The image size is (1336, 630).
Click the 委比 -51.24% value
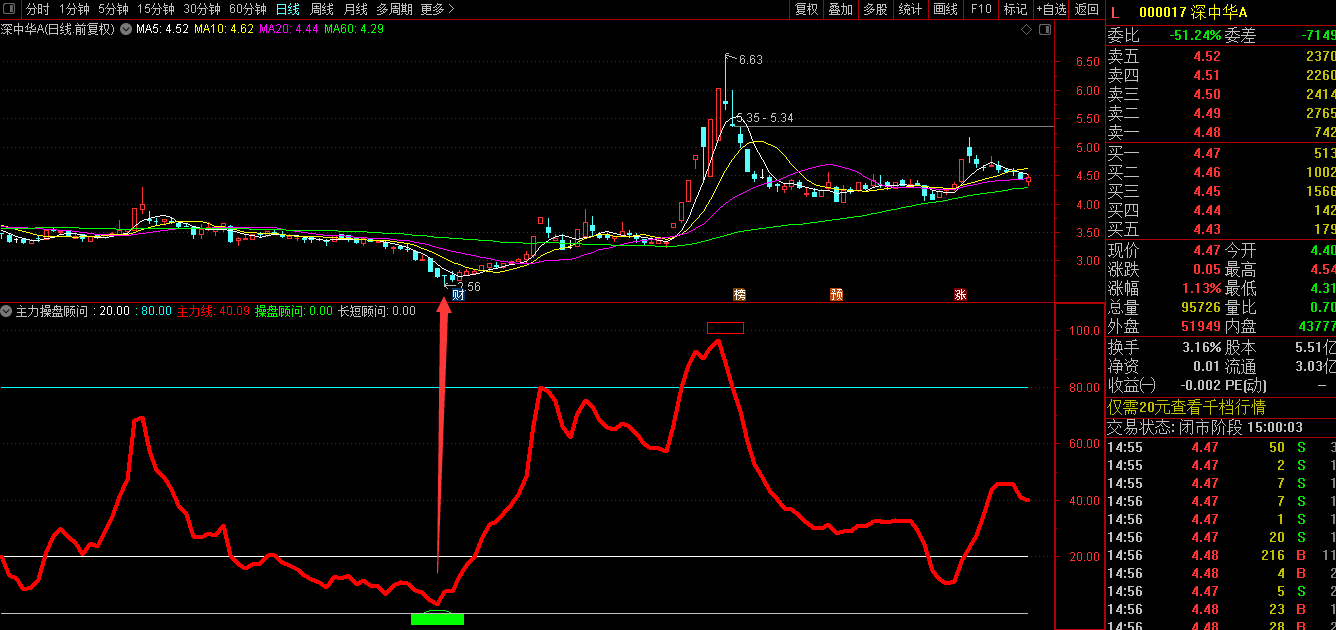click(1196, 35)
